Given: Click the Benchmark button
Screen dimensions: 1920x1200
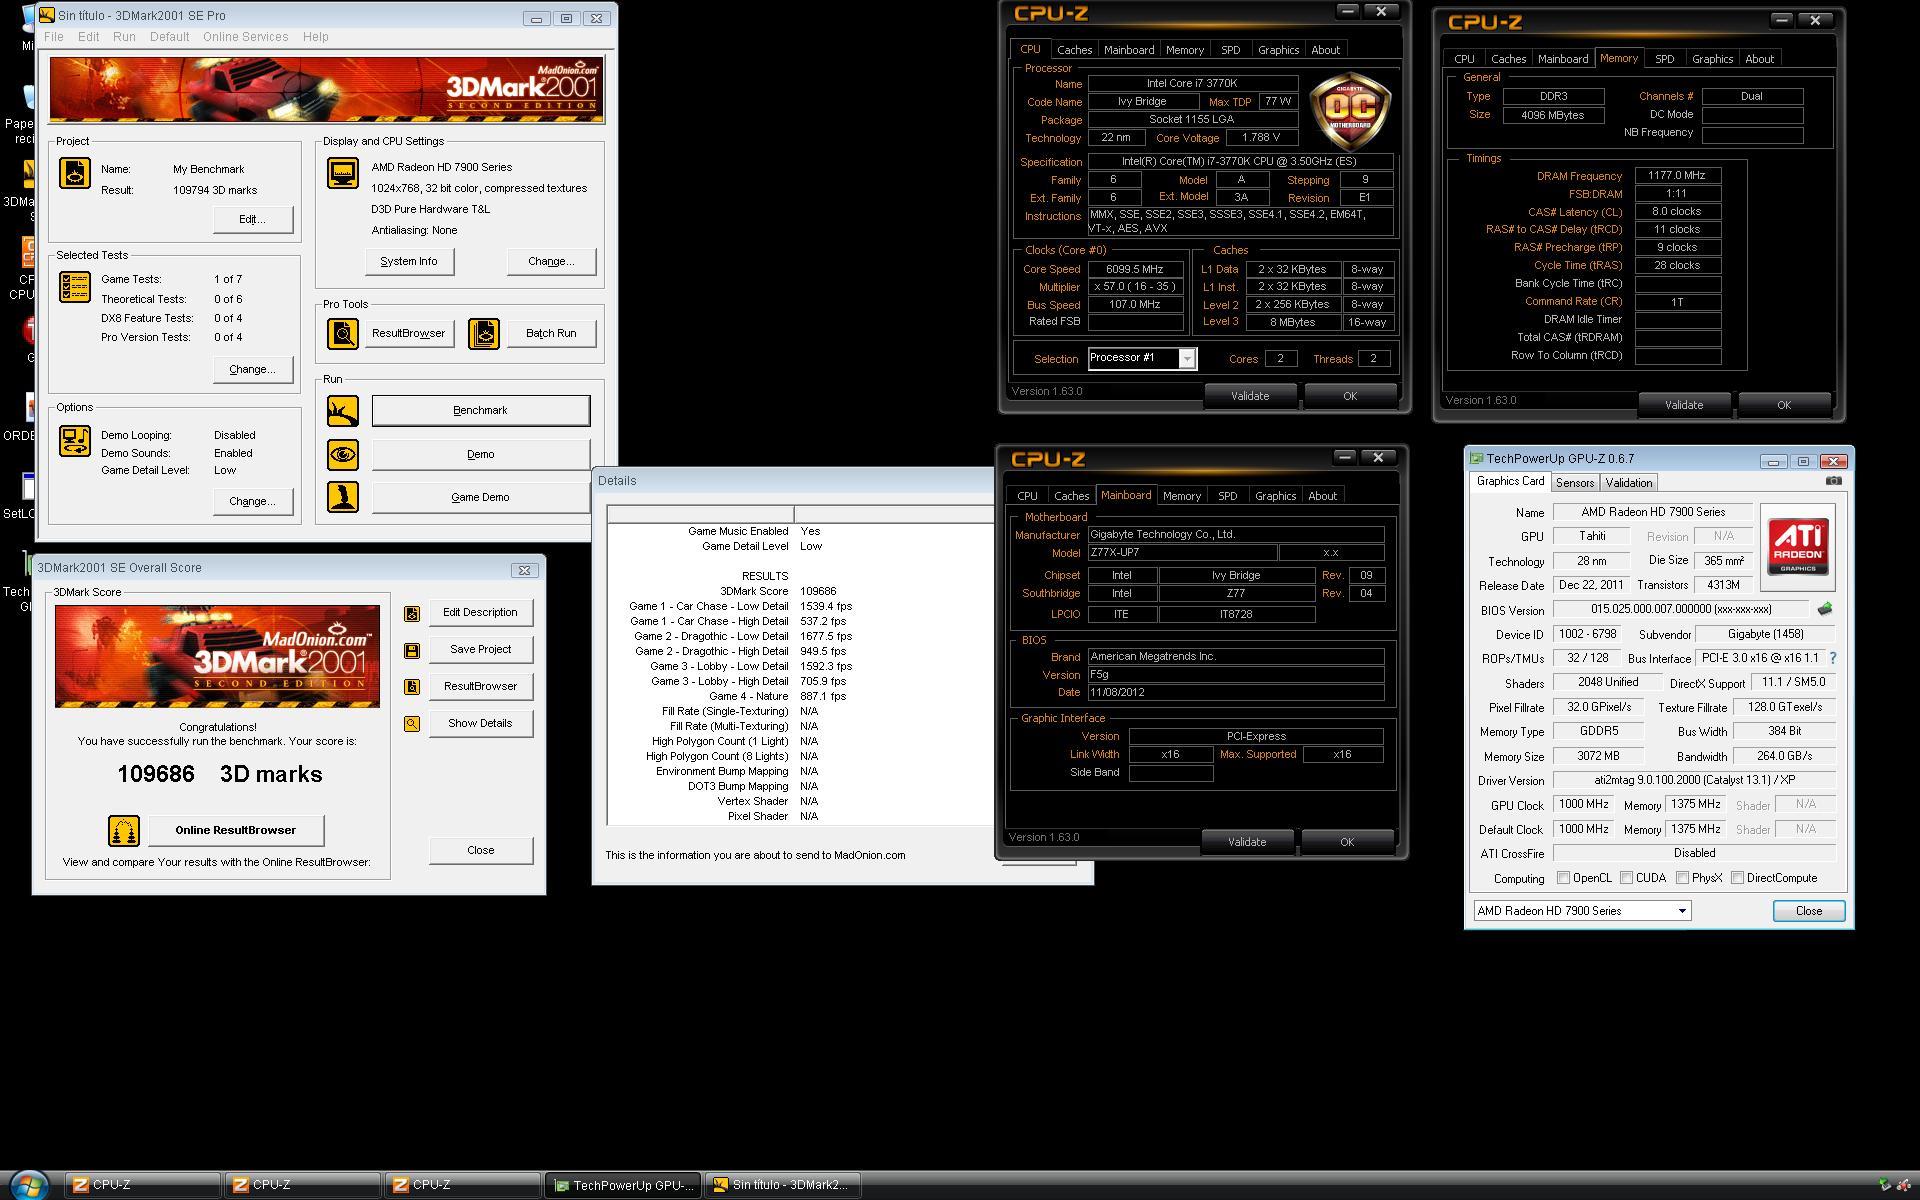Looking at the screenshot, I should point(481,410).
